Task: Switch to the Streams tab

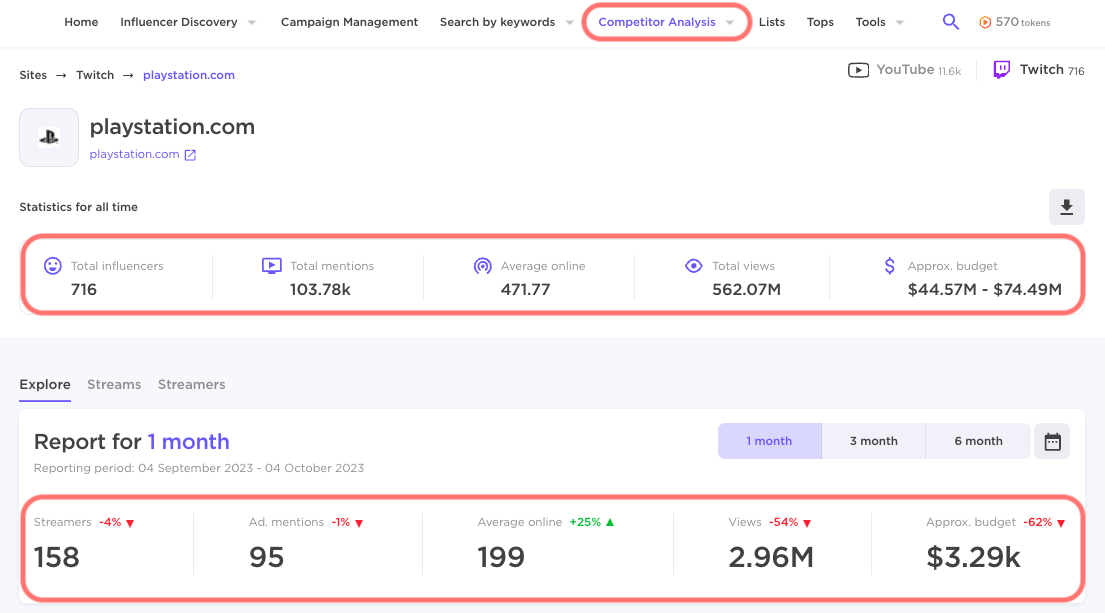Action: tap(114, 384)
